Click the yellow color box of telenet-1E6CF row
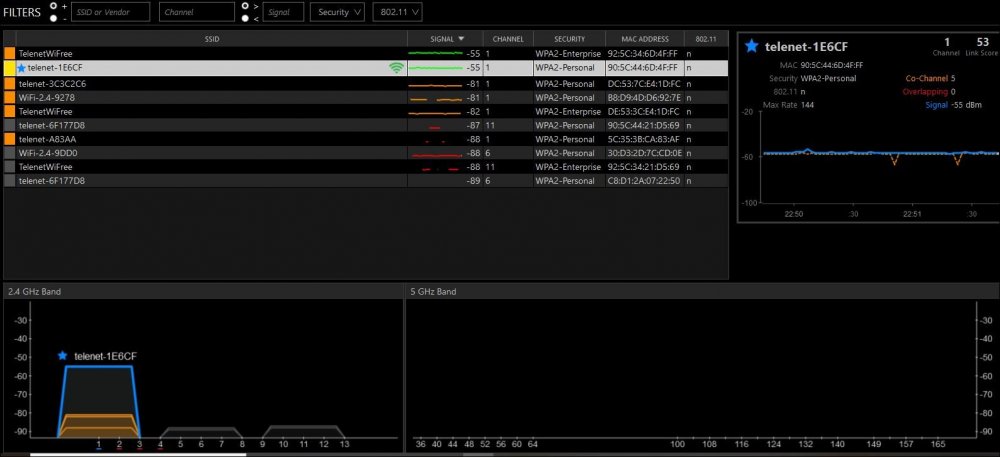The width and height of the screenshot is (1000, 457). click(x=10, y=68)
